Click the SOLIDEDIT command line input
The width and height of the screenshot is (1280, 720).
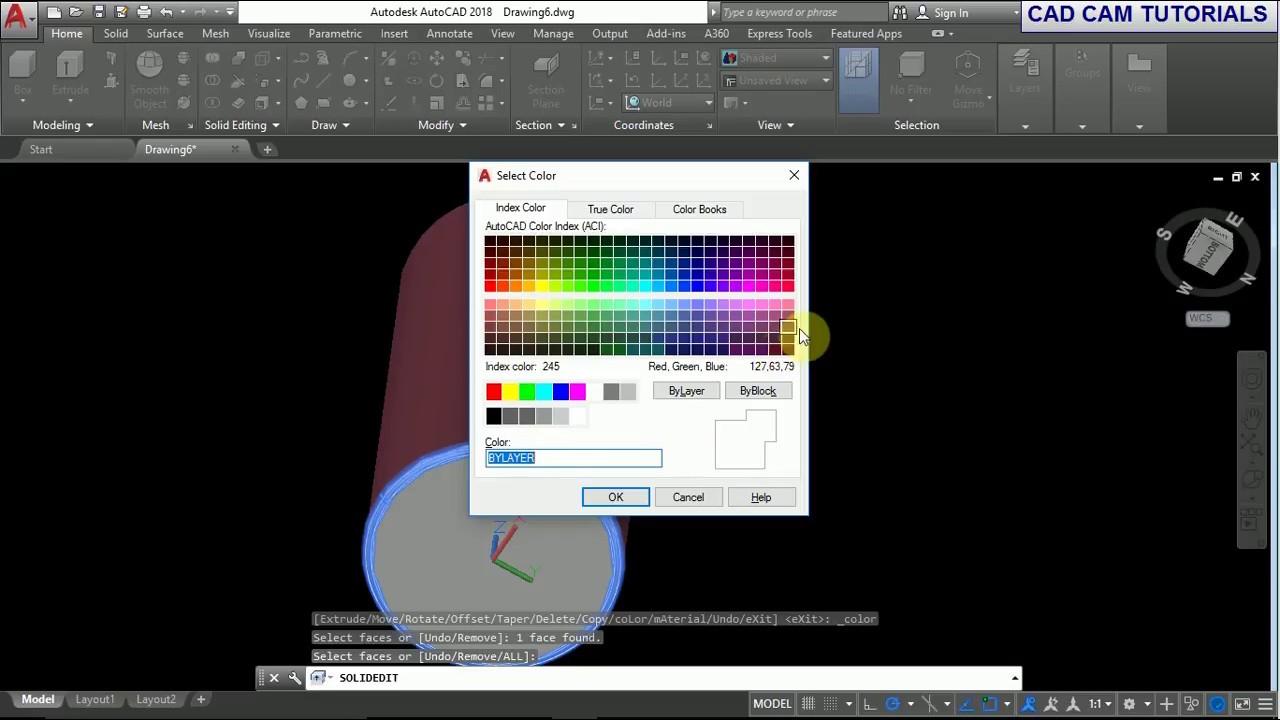[x=660, y=678]
